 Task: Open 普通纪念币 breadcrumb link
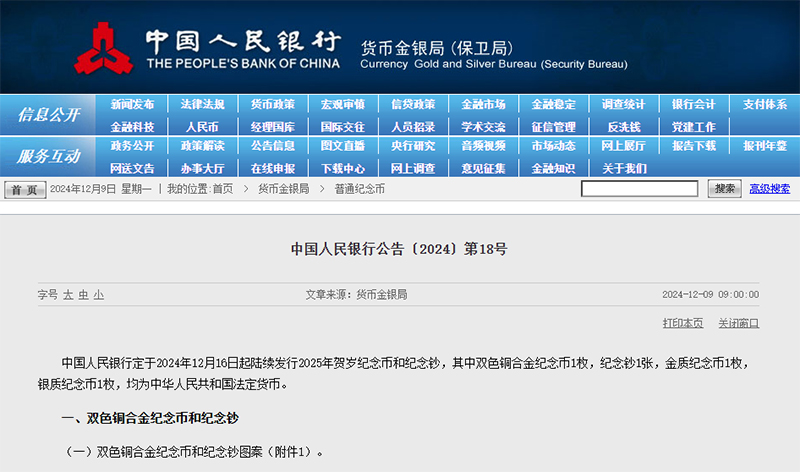(x=359, y=189)
